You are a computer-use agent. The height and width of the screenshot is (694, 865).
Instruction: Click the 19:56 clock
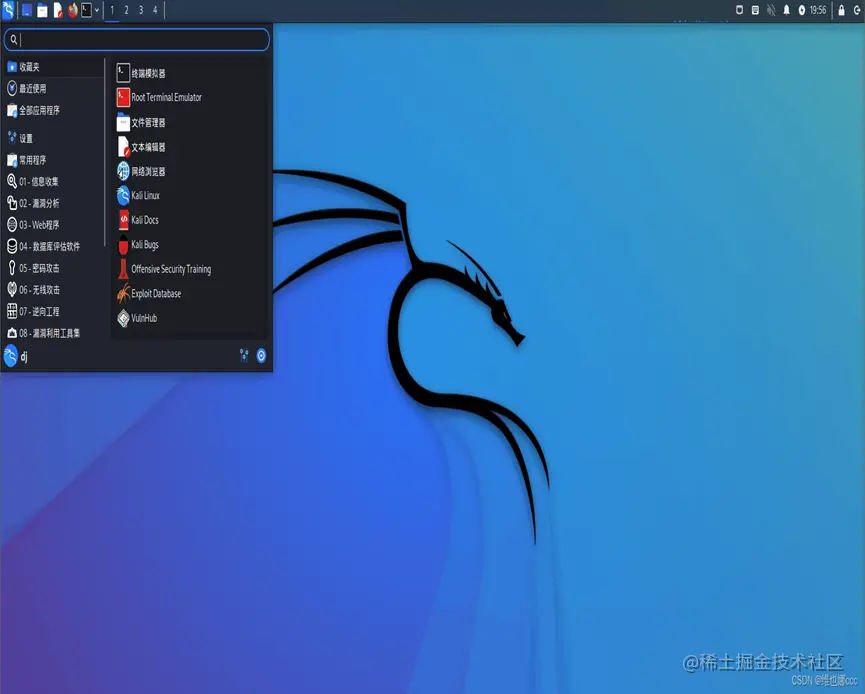818,10
